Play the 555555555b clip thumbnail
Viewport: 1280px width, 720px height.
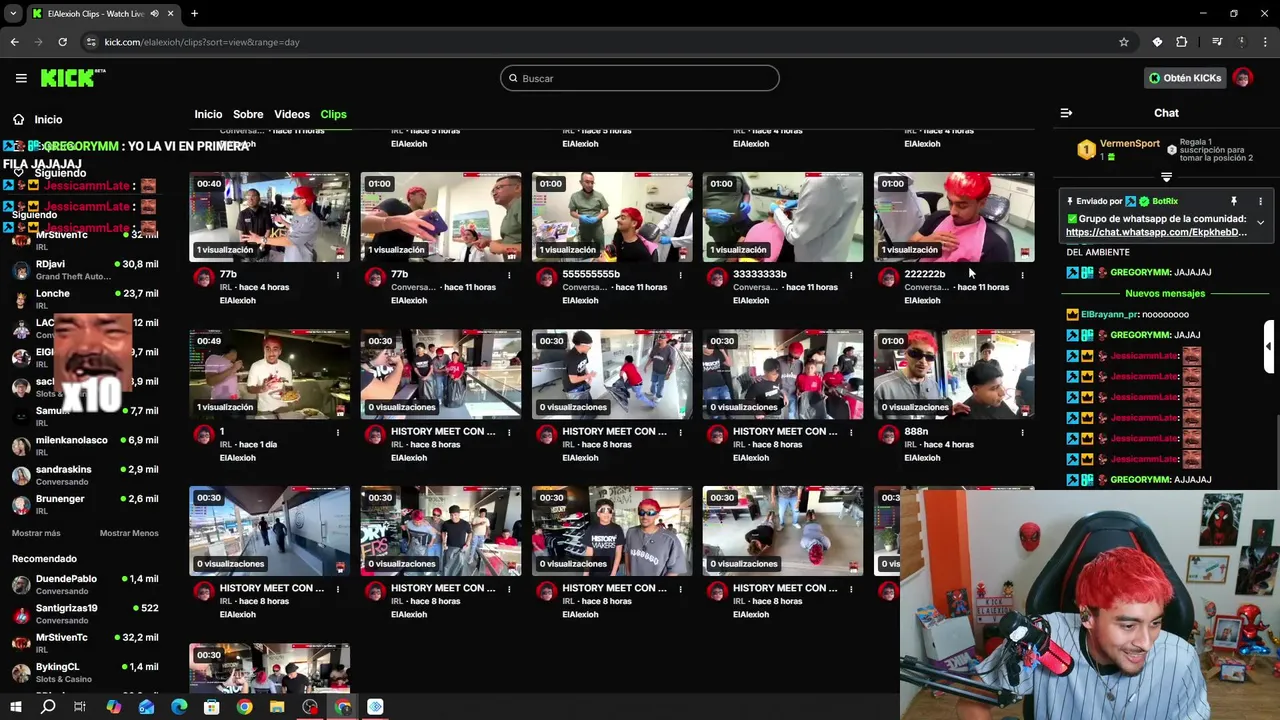[612, 217]
